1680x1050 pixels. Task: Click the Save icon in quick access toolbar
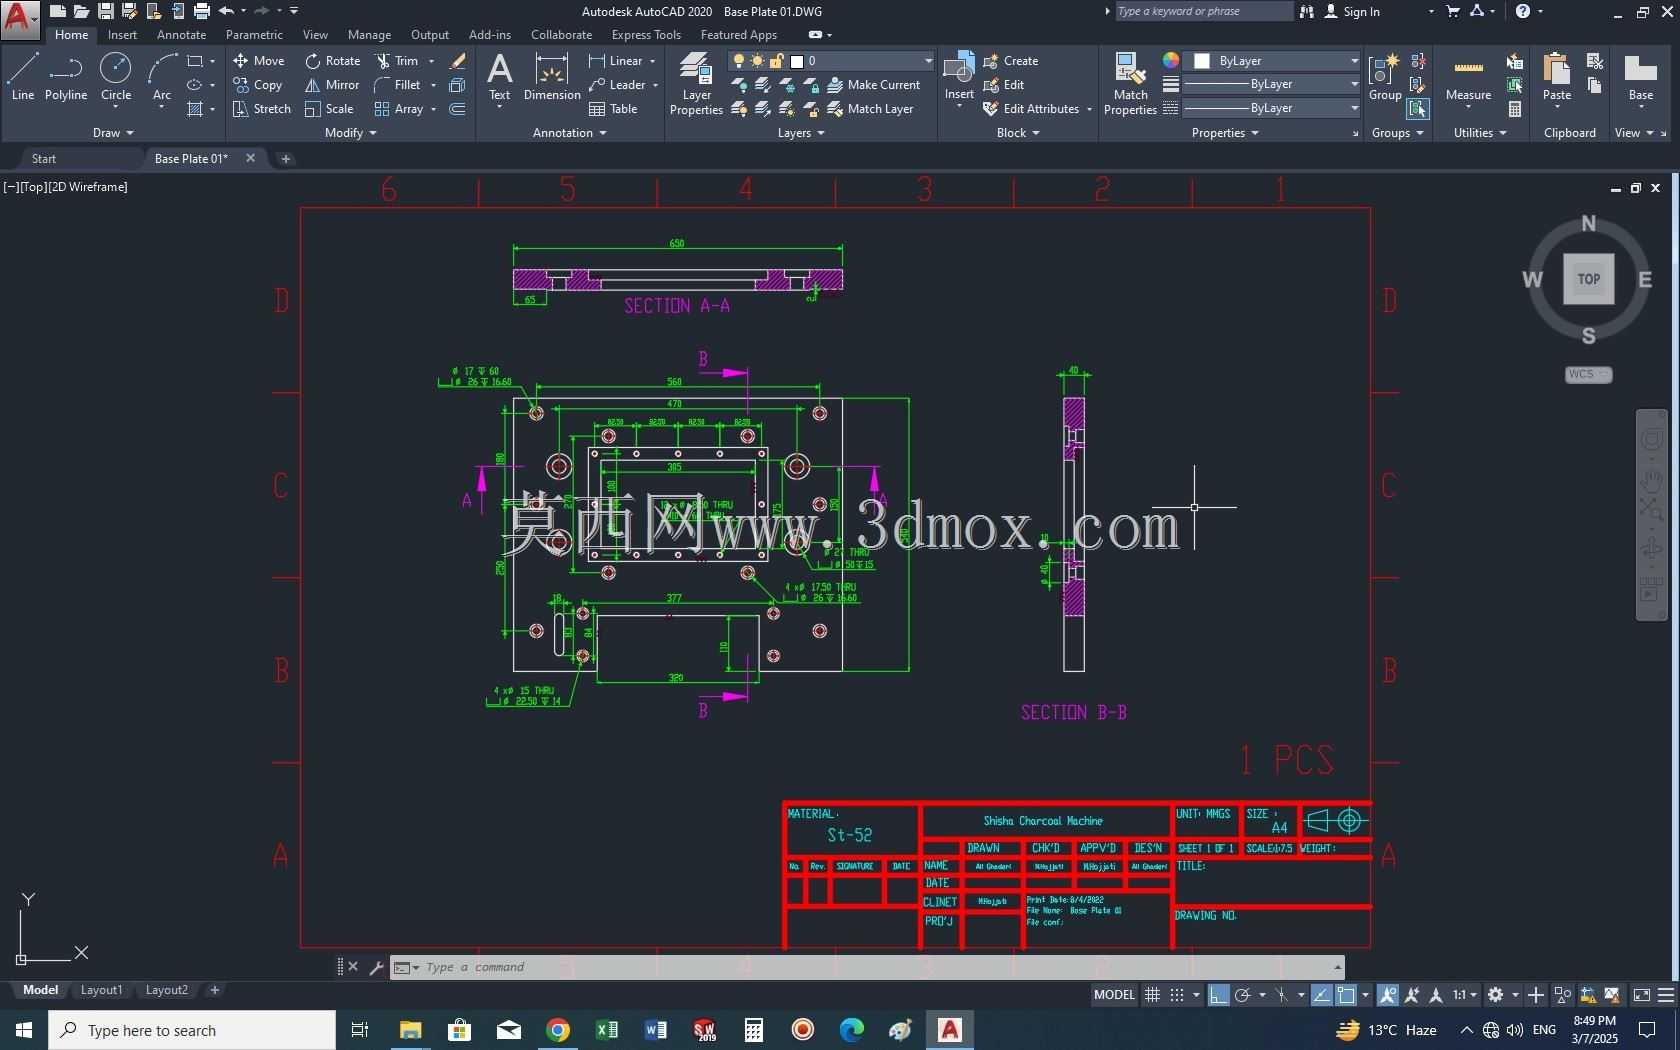[x=105, y=11]
